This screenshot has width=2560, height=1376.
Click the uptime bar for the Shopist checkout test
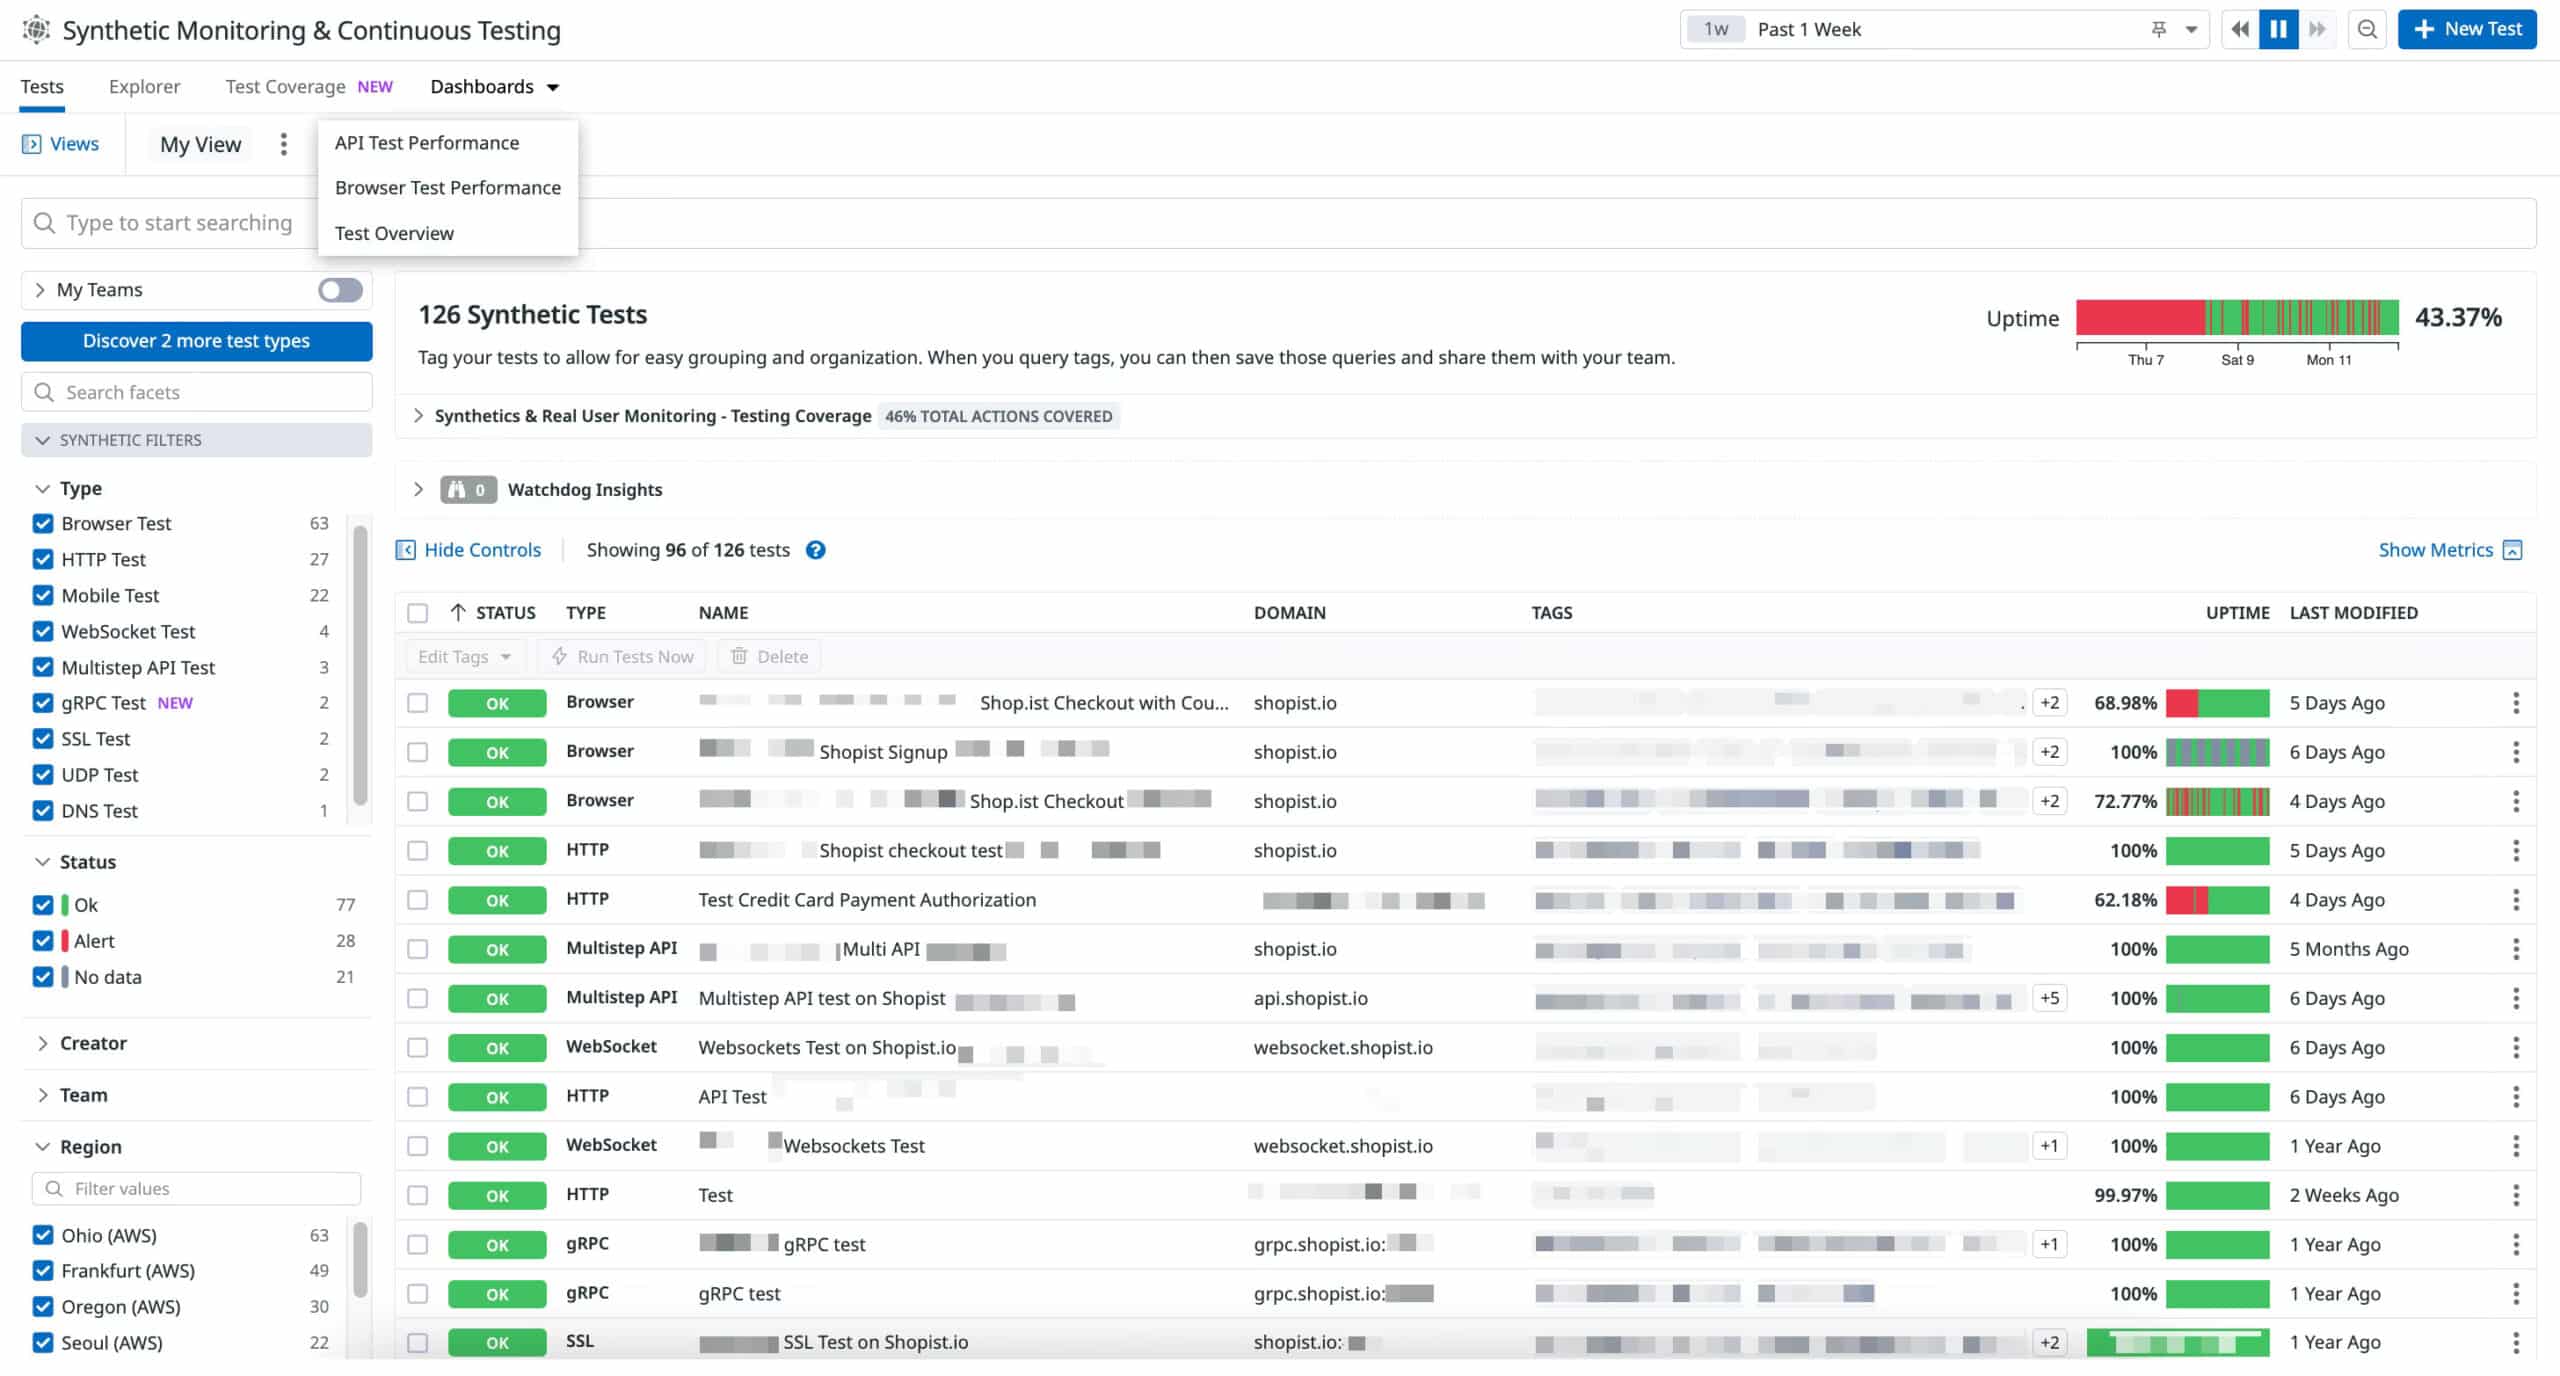pos(2216,850)
